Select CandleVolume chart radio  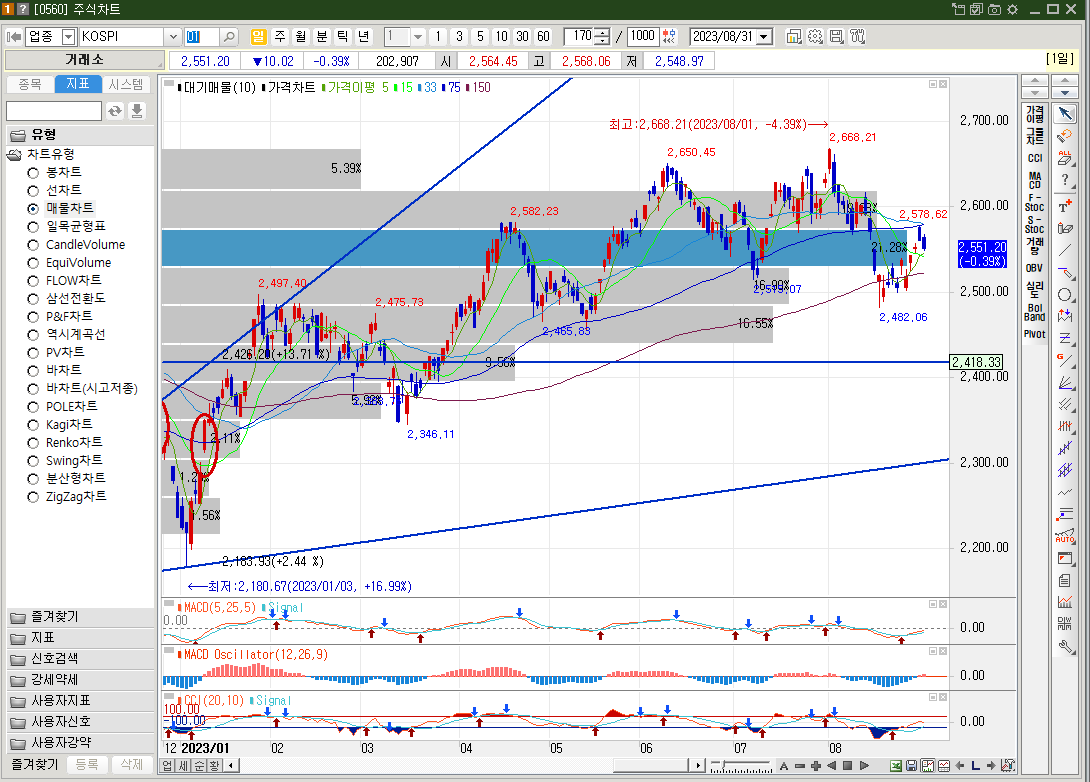[33, 245]
